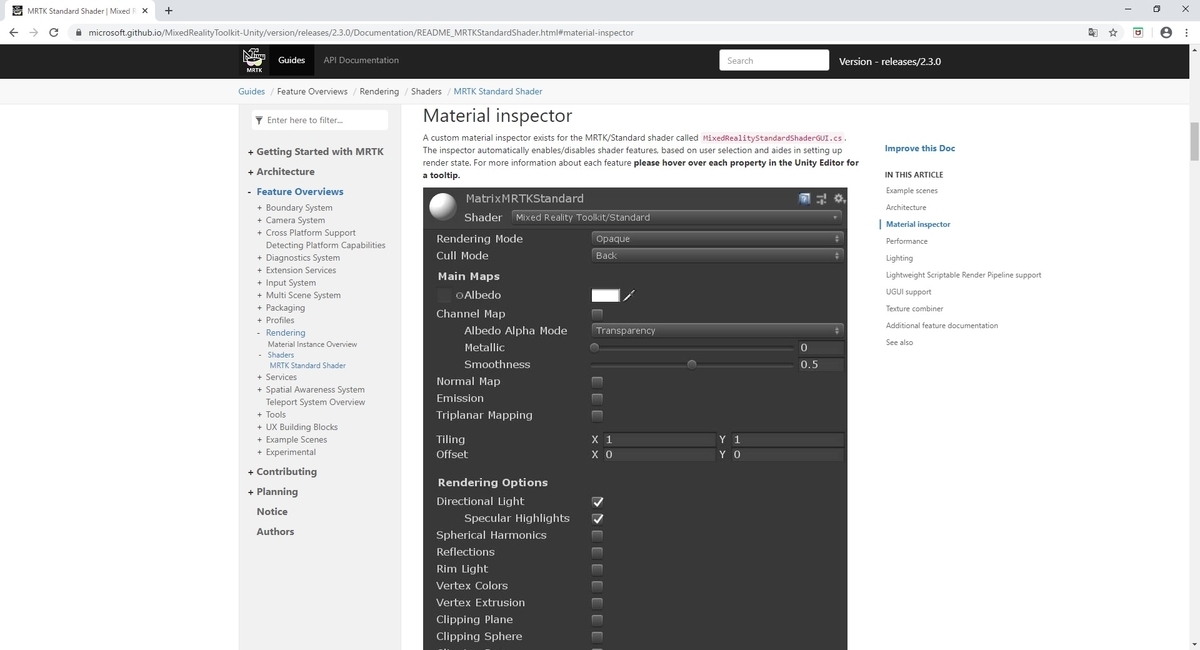Open the Notice sidebar link

click(272, 512)
